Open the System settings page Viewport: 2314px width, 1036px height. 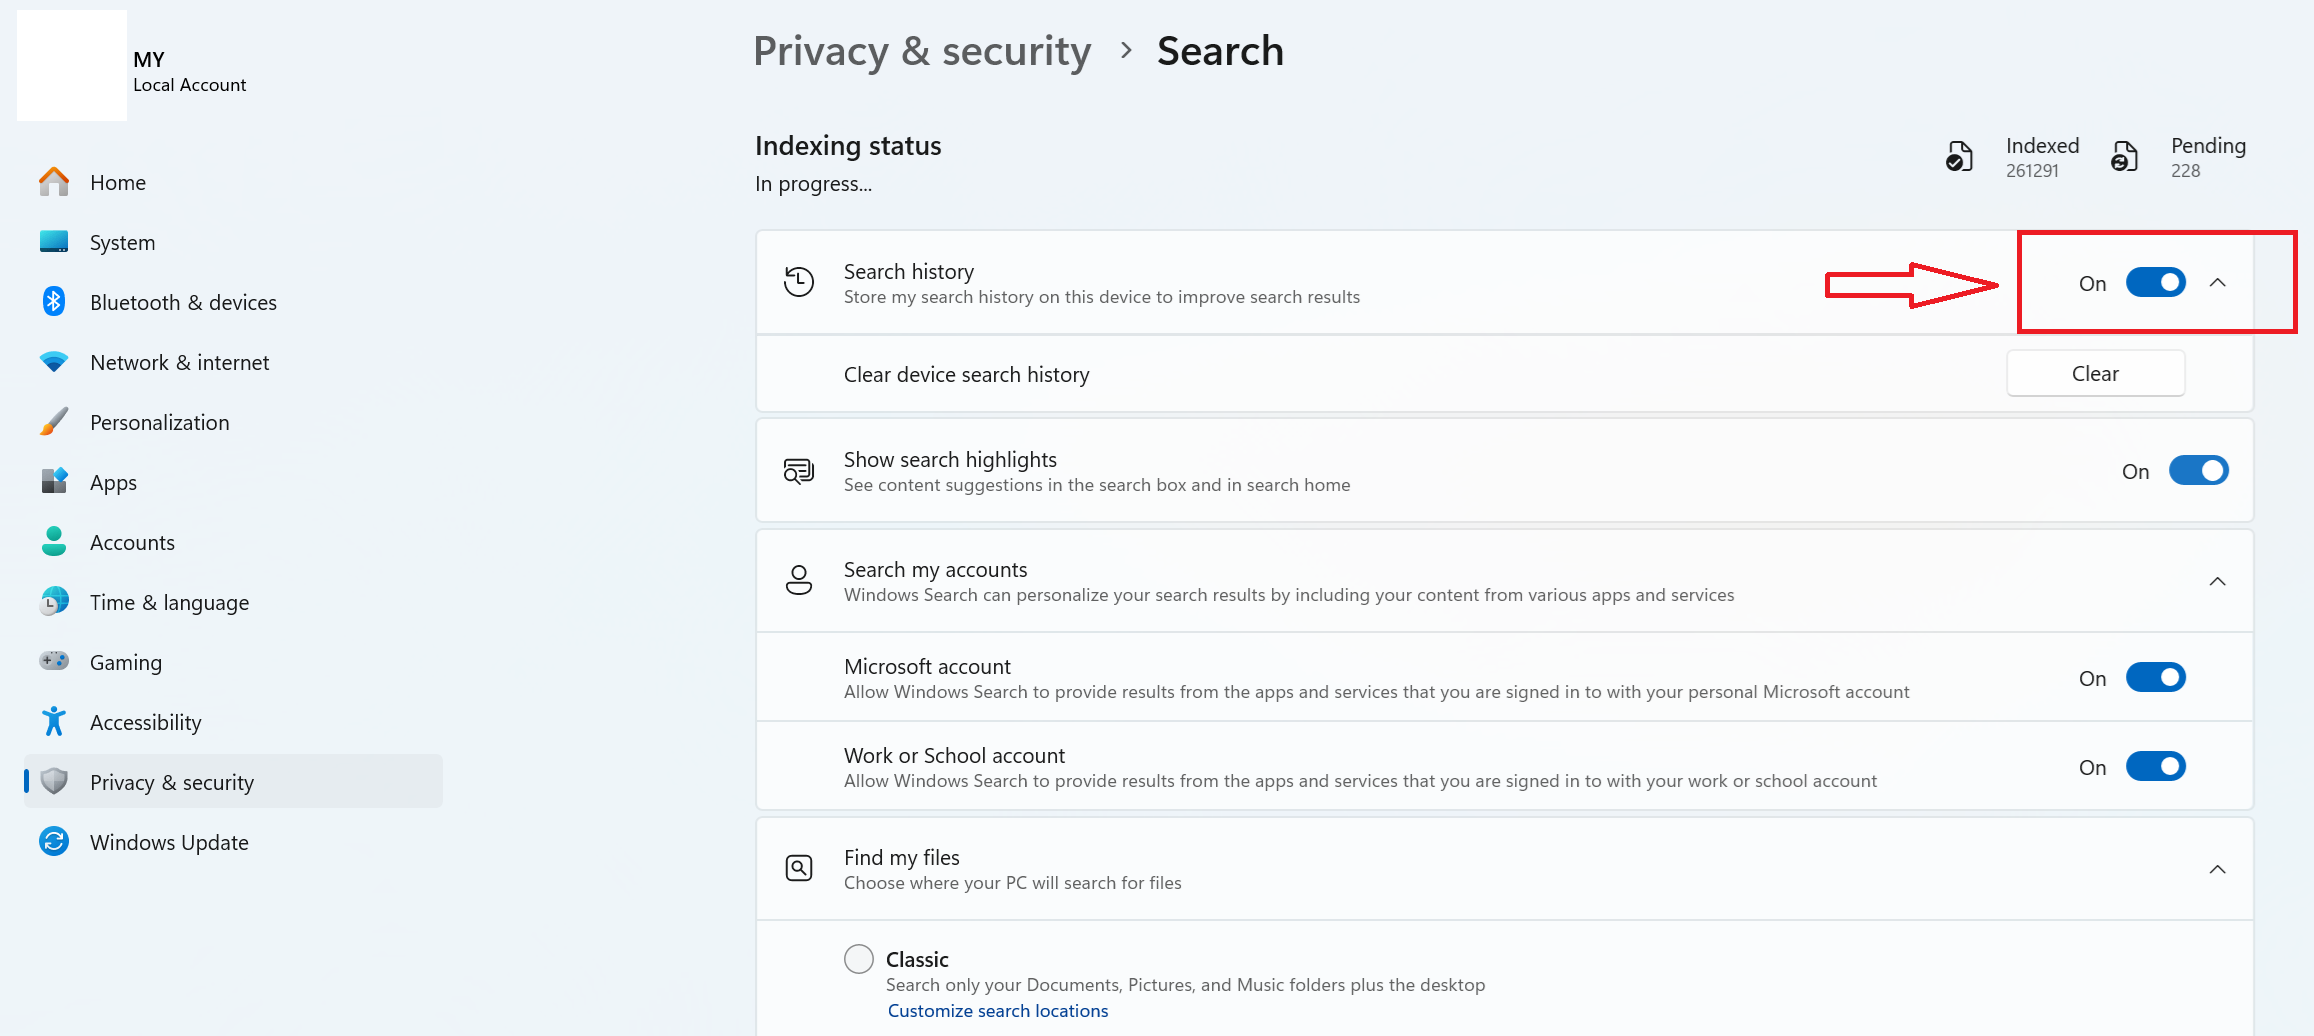pos(122,243)
